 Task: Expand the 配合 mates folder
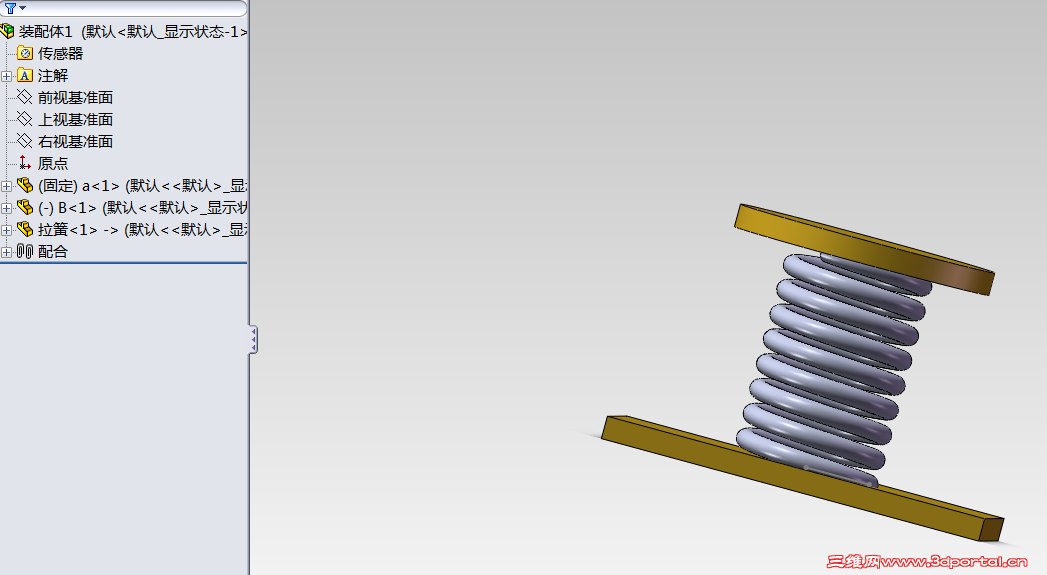click(x=7, y=252)
